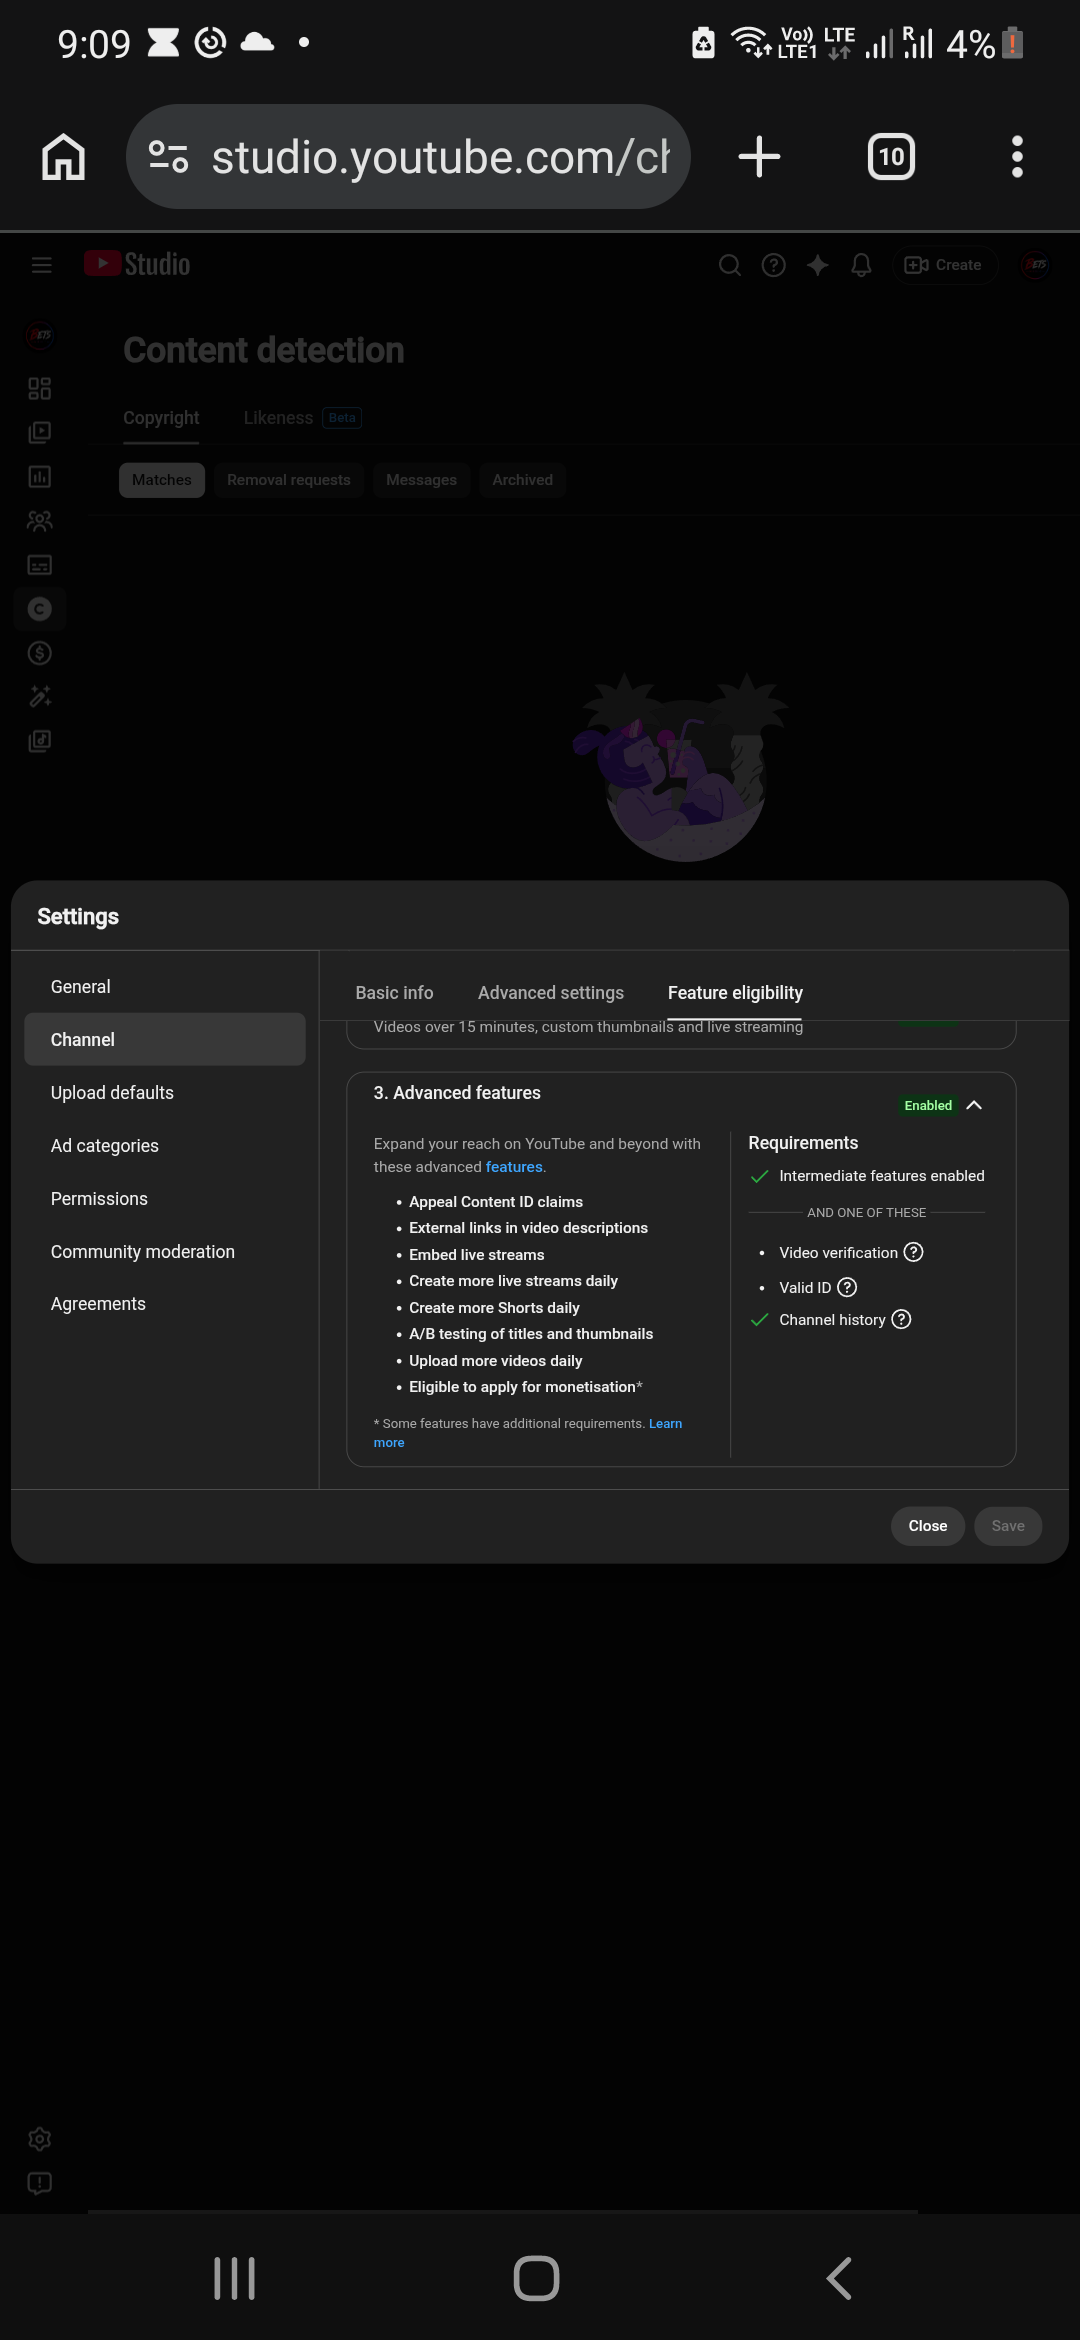Click the help icon next to Channel history

[x=901, y=1319]
